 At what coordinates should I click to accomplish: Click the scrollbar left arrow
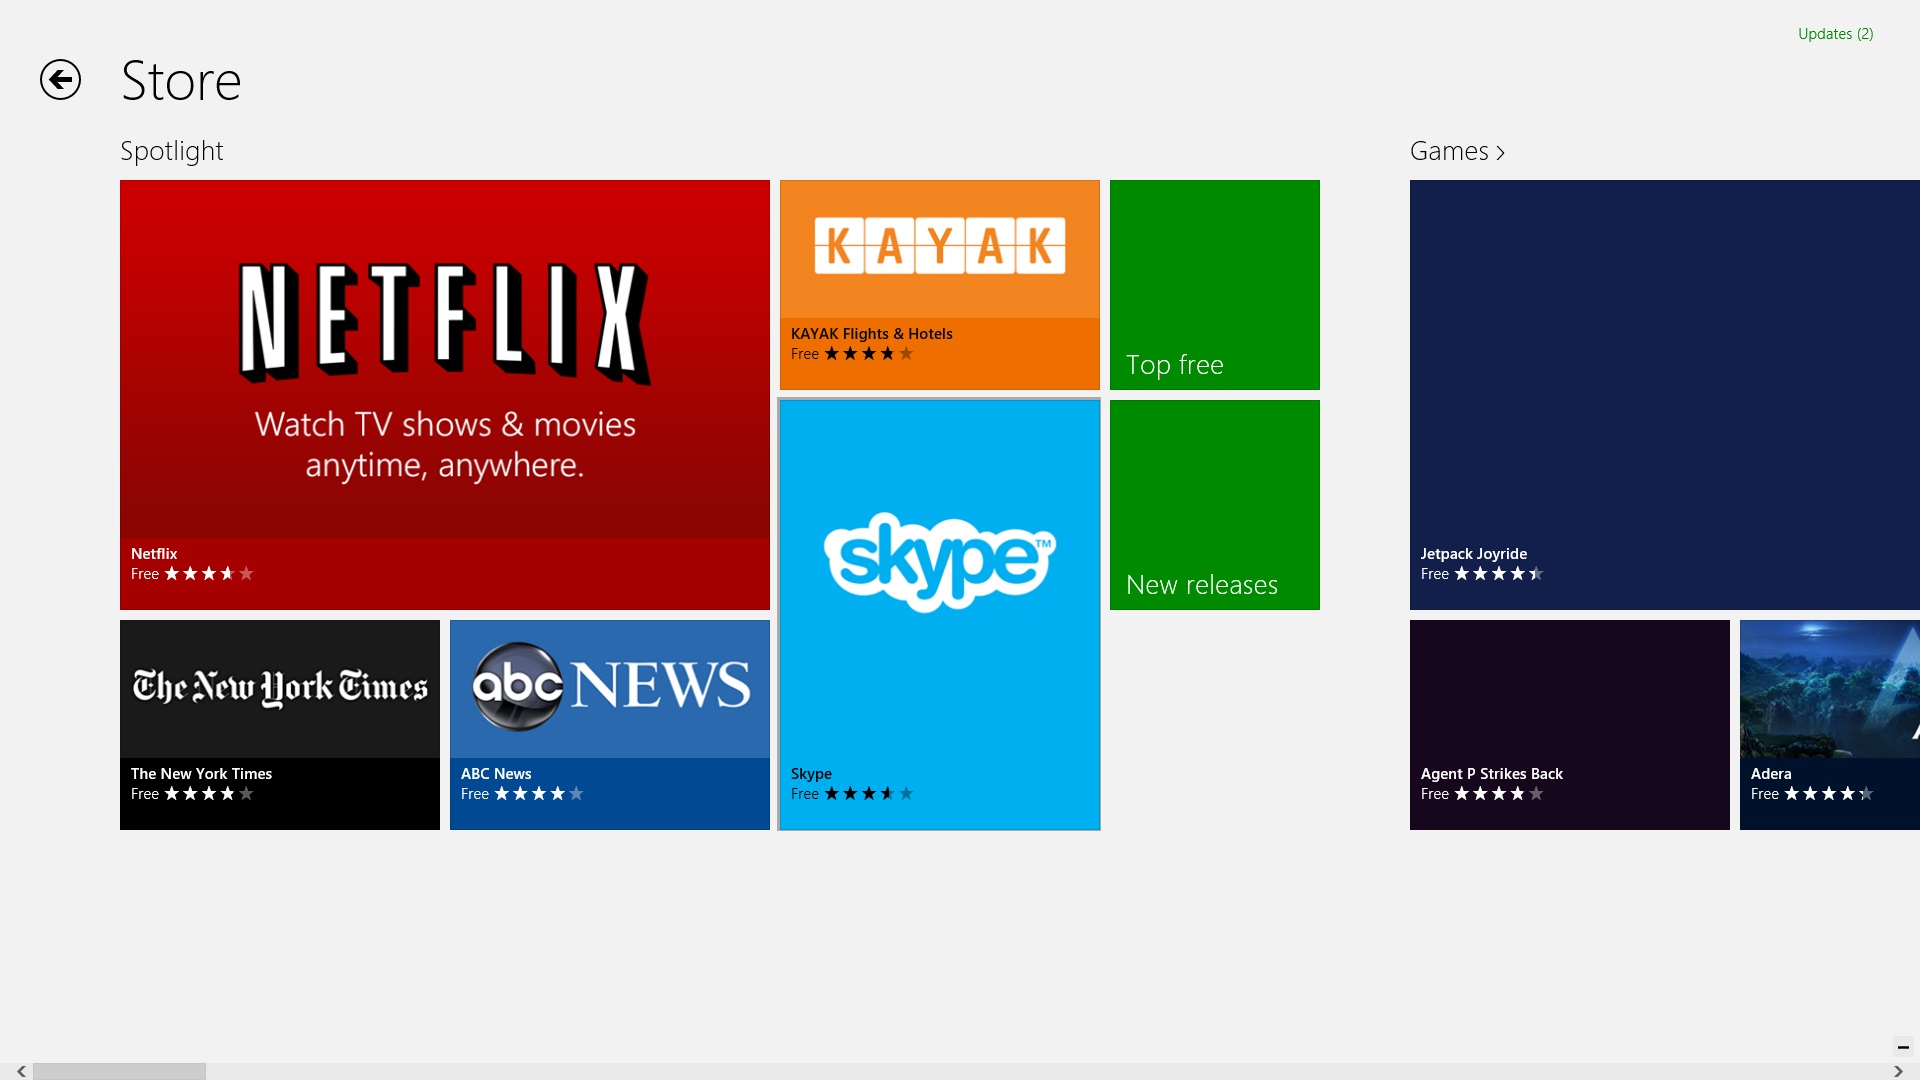[x=21, y=1071]
